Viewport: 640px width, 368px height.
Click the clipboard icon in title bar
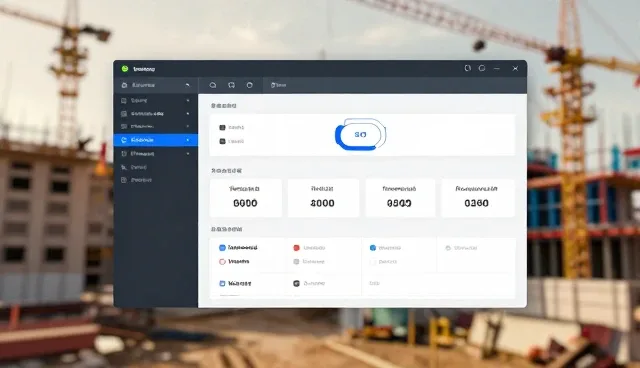click(x=468, y=68)
